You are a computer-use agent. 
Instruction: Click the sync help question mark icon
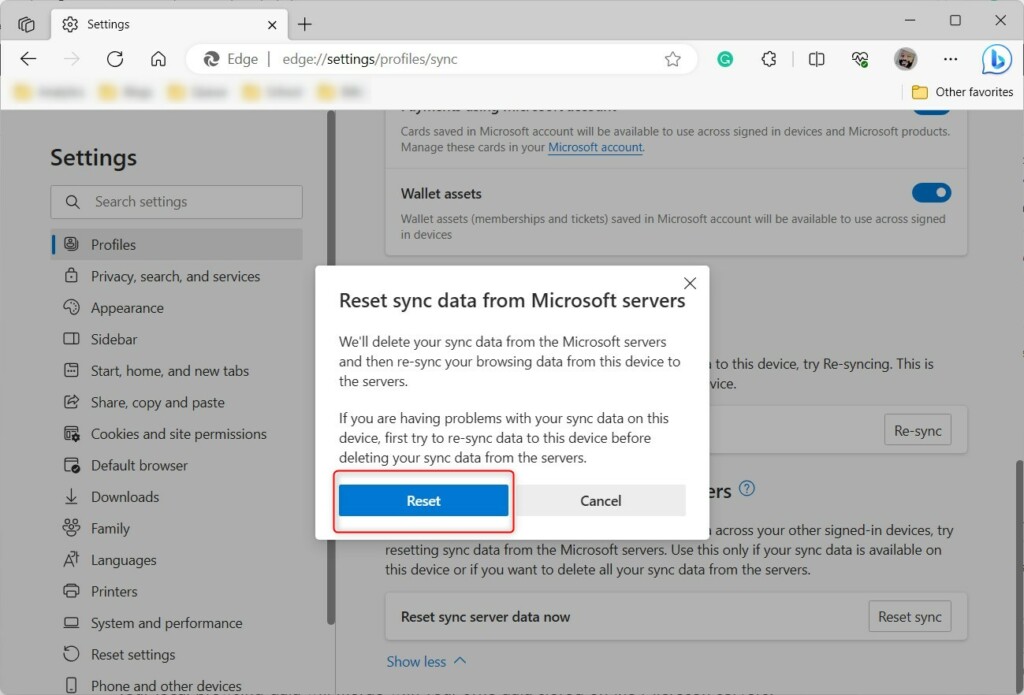click(x=746, y=490)
